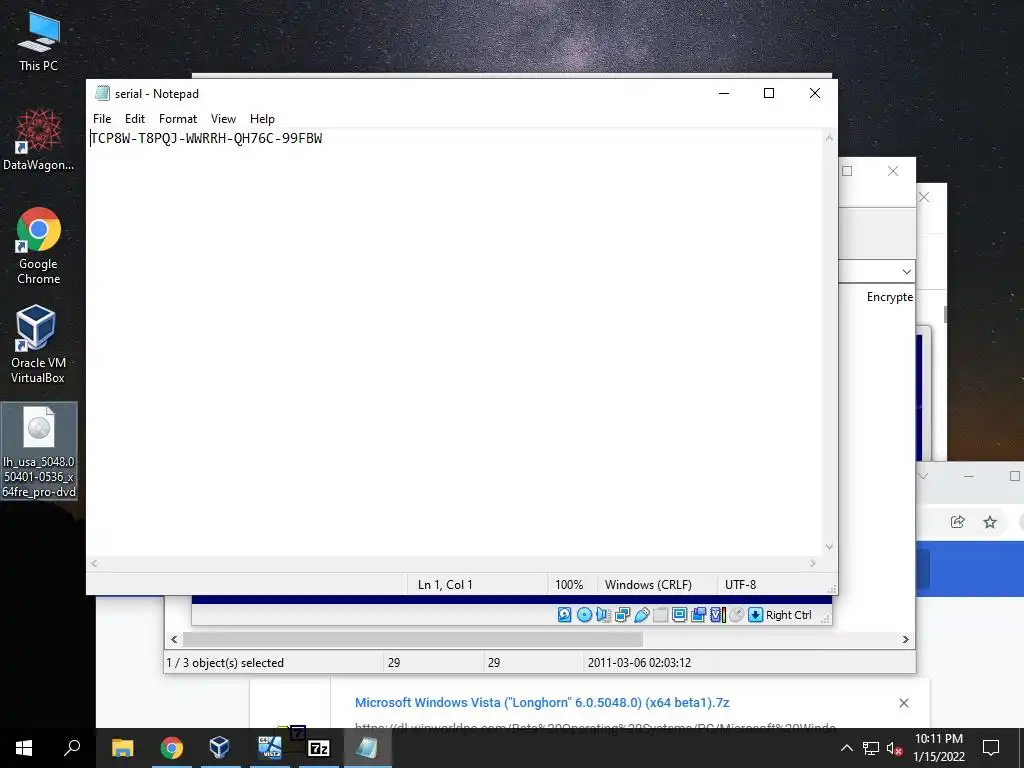Click the muted volume tray icon
This screenshot has height=768, width=1024.
(895, 748)
